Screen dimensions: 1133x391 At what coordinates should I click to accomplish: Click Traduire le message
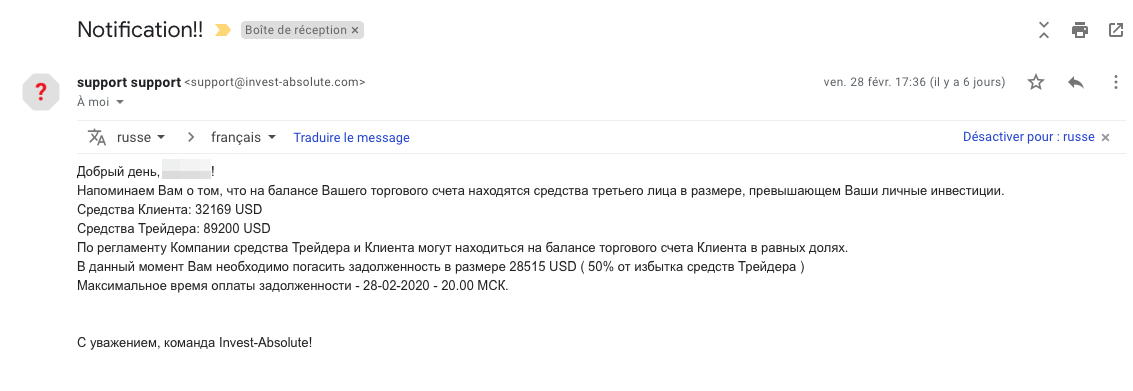click(351, 137)
